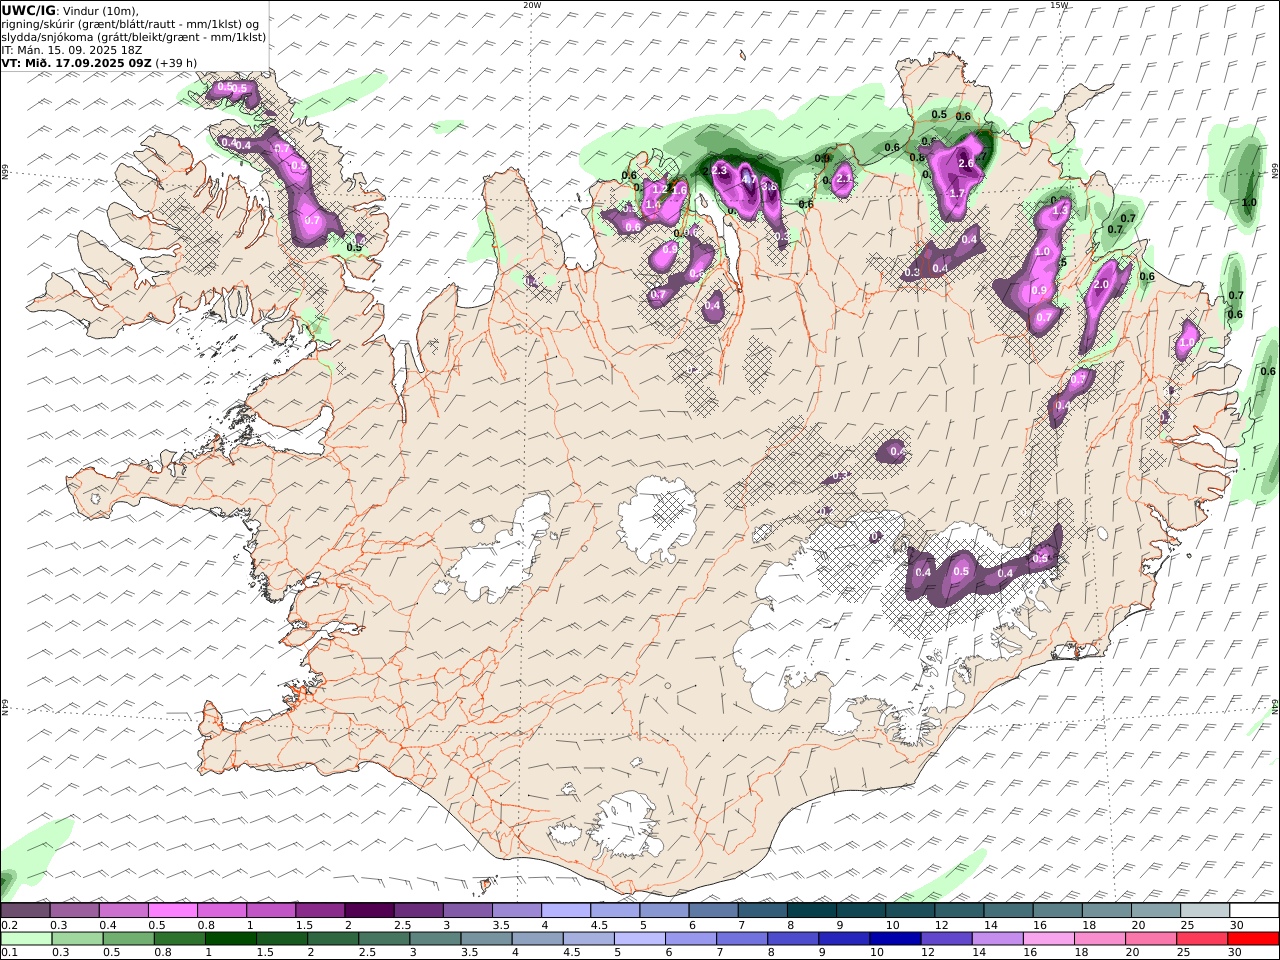
Task: Click the 0.8–1 green rain legend swatch
Action: 179,939
